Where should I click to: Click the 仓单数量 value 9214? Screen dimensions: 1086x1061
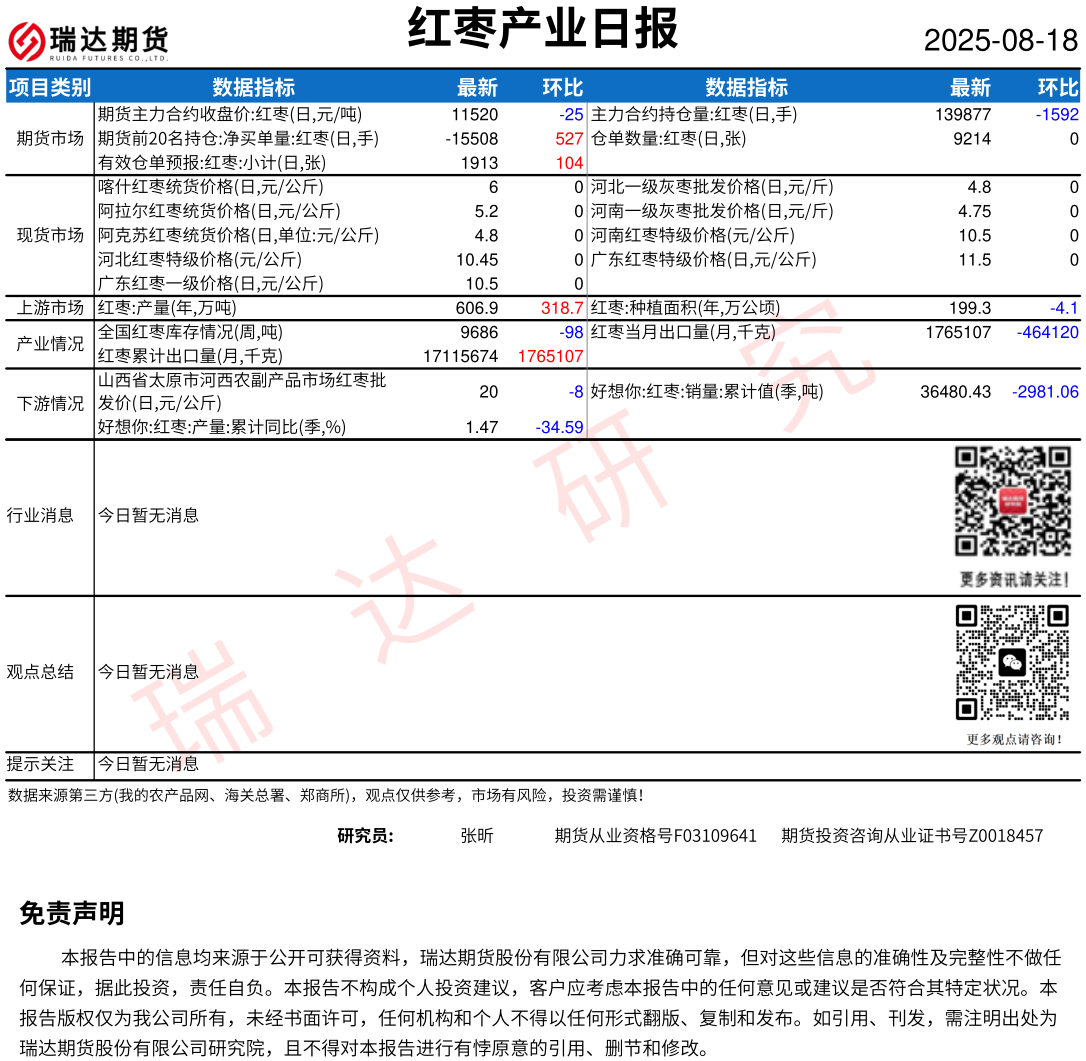(972, 139)
